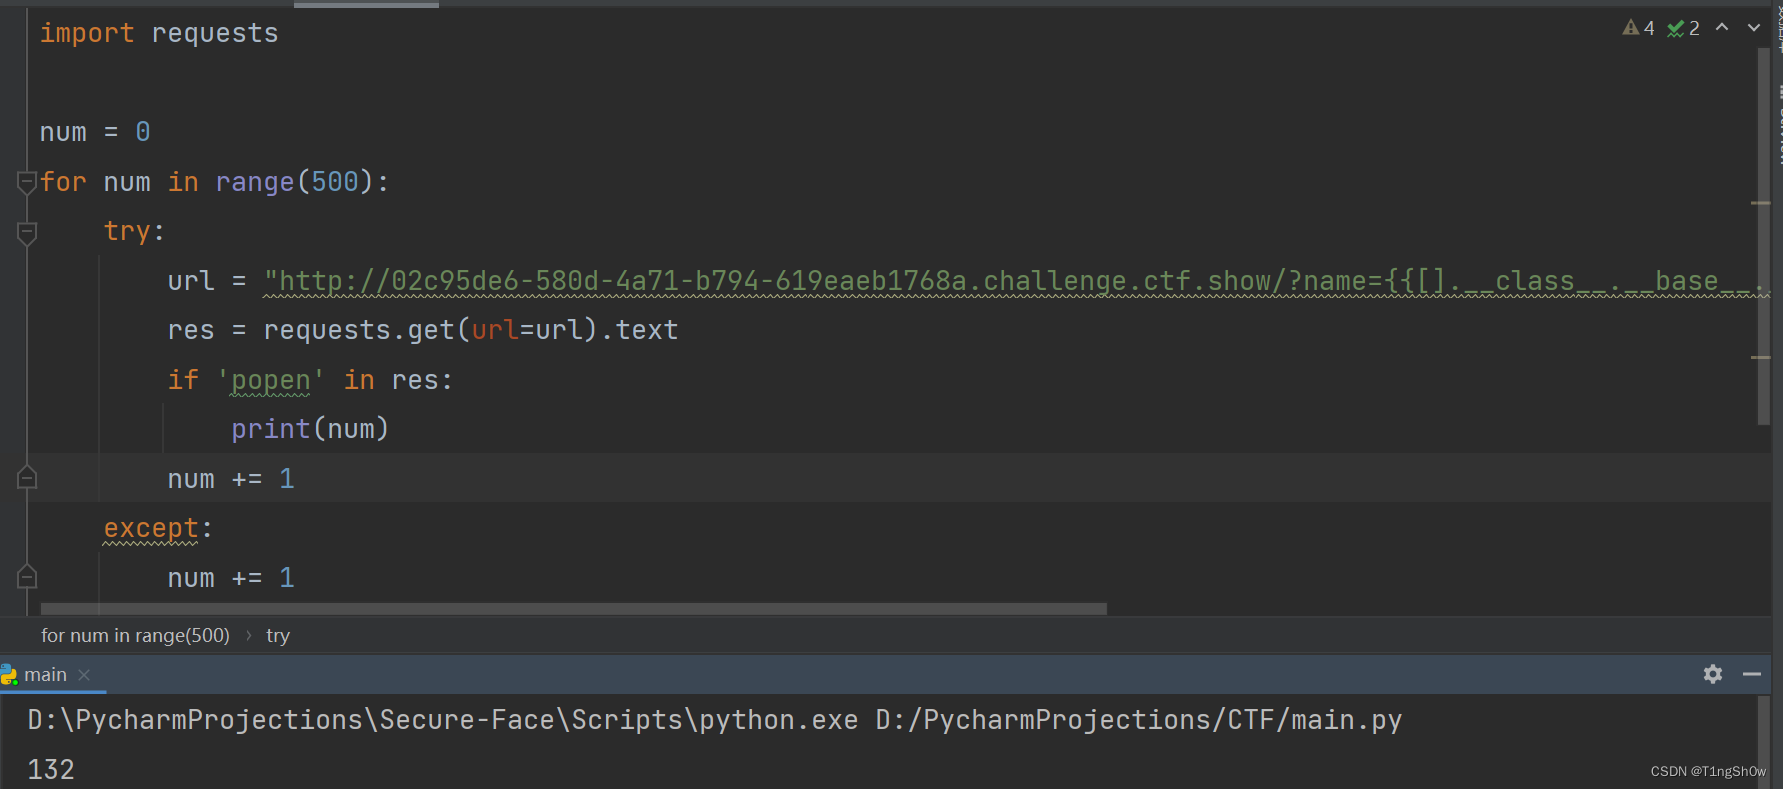Image resolution: width=1783 pixels, height=789 pixels.
Task: Click the warning stripe mark near if line
Action: click(1761, 357)
